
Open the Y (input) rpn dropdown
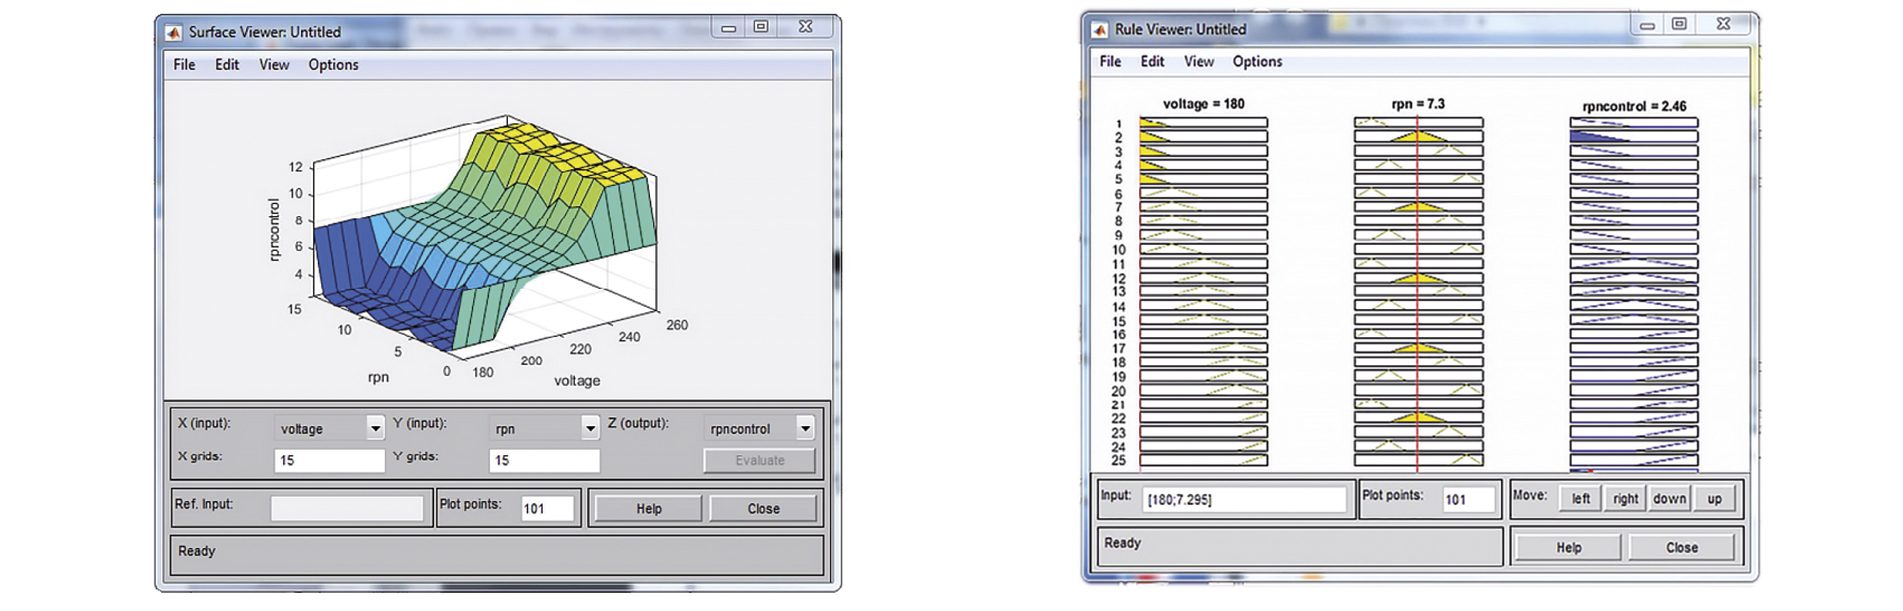point(590,428)
